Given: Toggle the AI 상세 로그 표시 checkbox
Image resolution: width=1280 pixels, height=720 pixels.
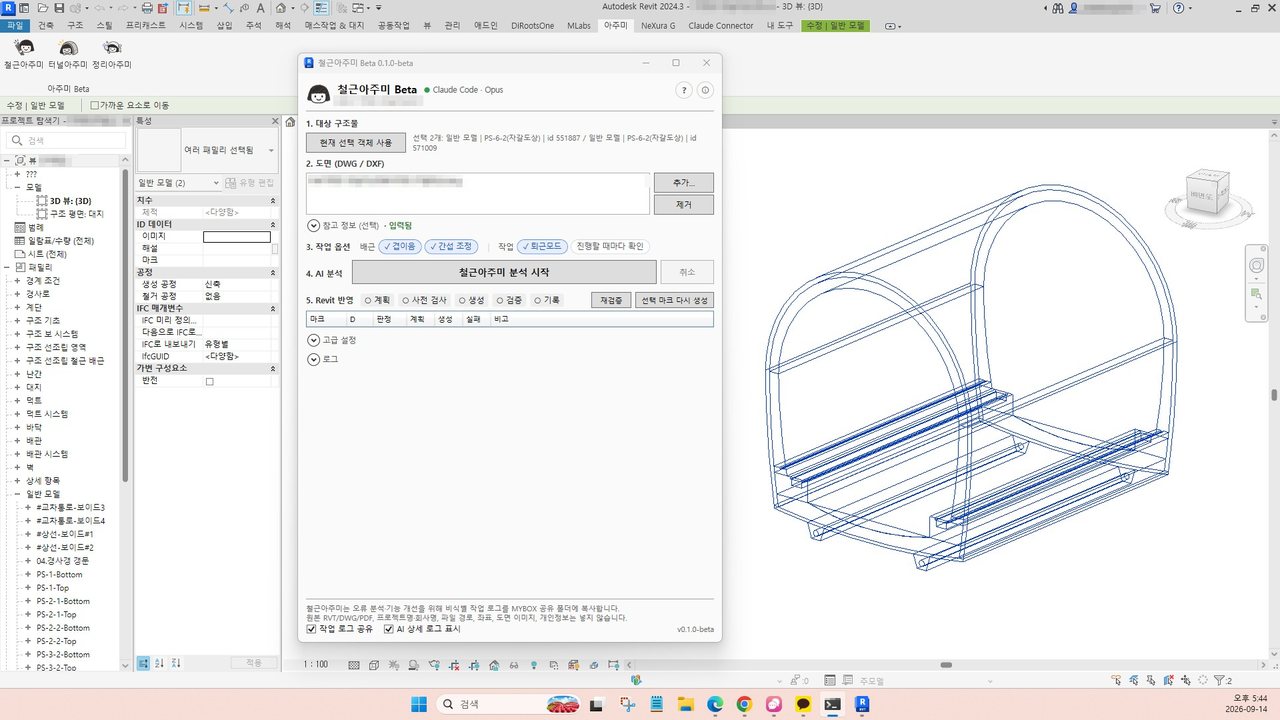Looking at the screenshot, I should pos(388,629).
